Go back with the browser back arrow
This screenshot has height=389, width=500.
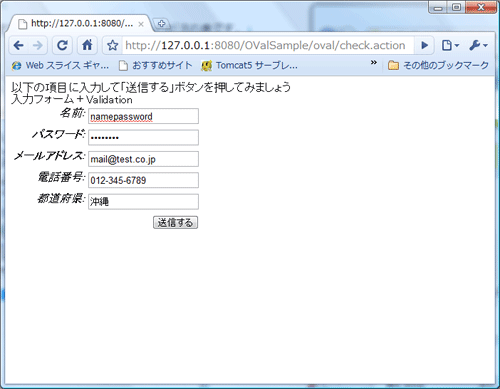[19, 45]
